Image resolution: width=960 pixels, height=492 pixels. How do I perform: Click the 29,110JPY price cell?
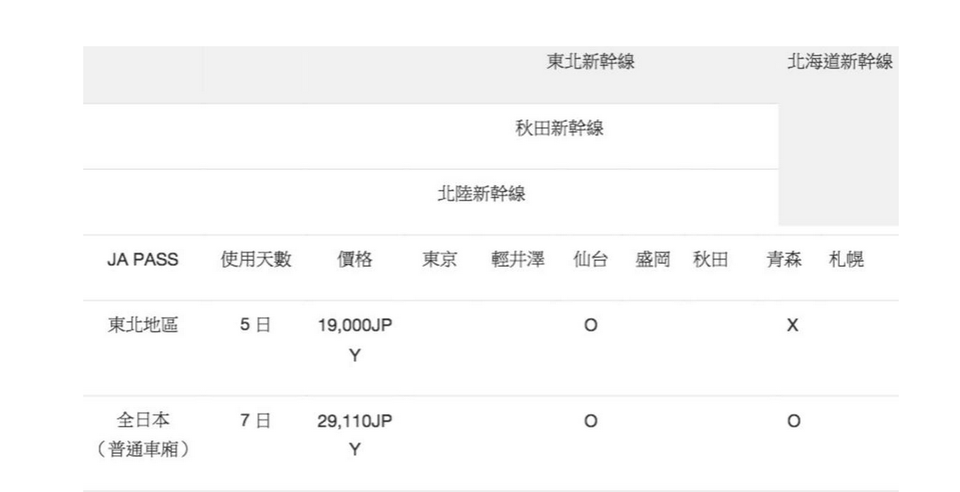(x=354, y=436)
